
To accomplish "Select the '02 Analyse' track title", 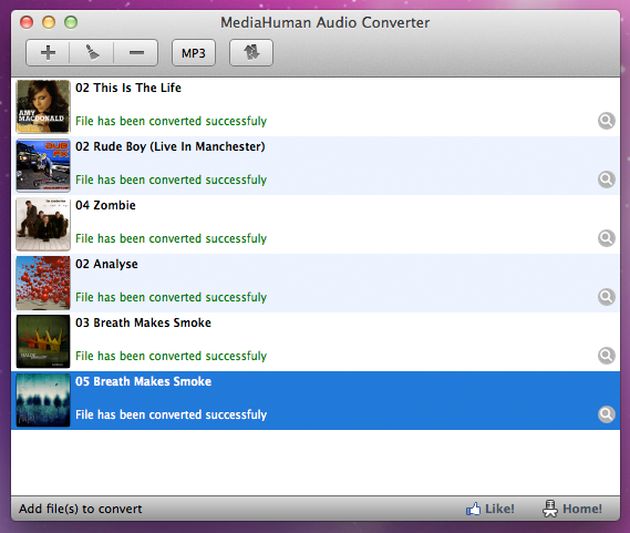I will point(106,264).
